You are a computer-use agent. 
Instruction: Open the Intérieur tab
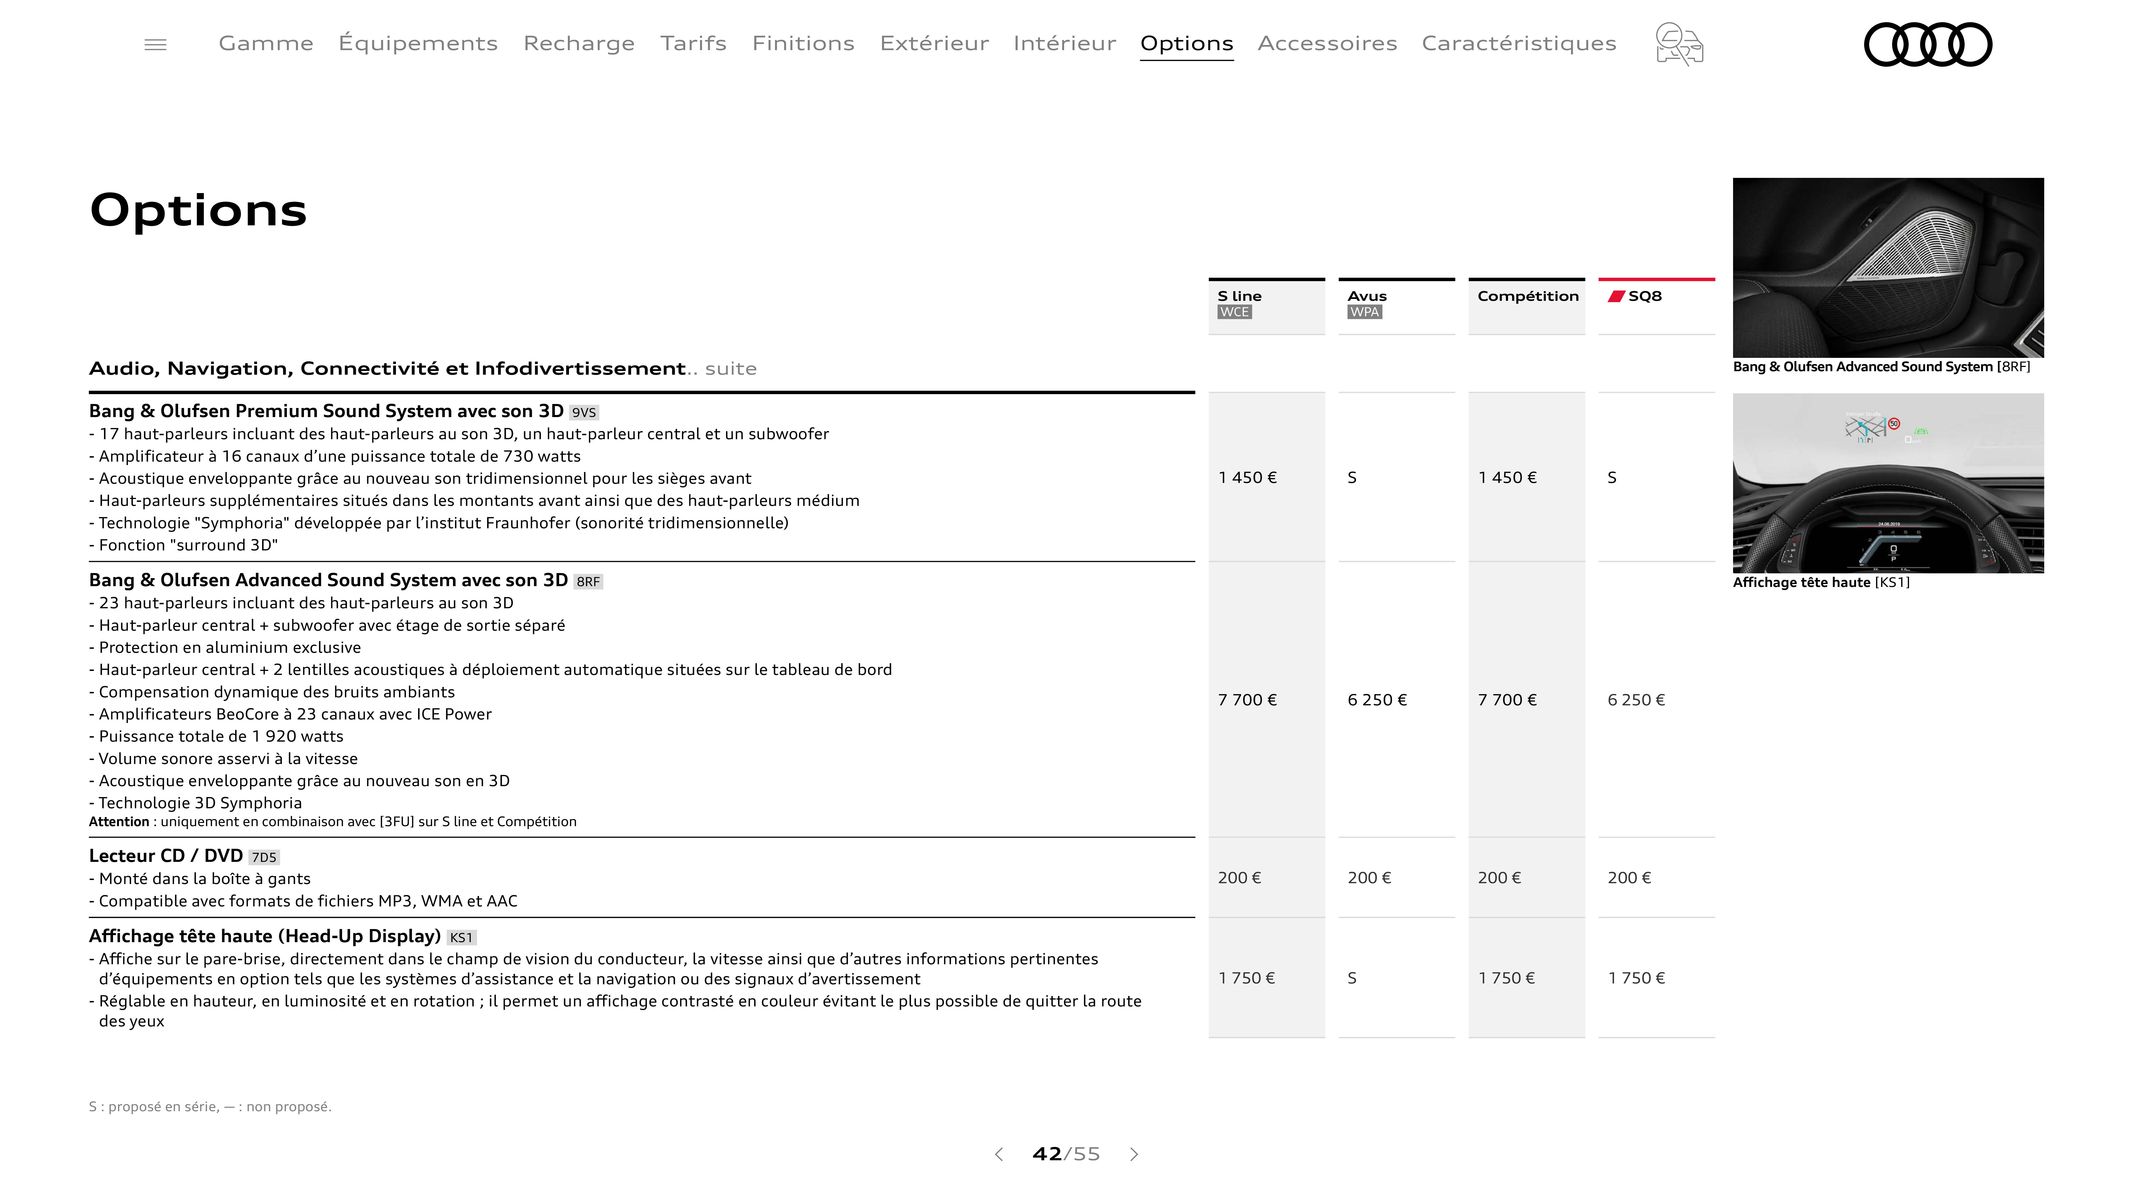pos(1064,43)
